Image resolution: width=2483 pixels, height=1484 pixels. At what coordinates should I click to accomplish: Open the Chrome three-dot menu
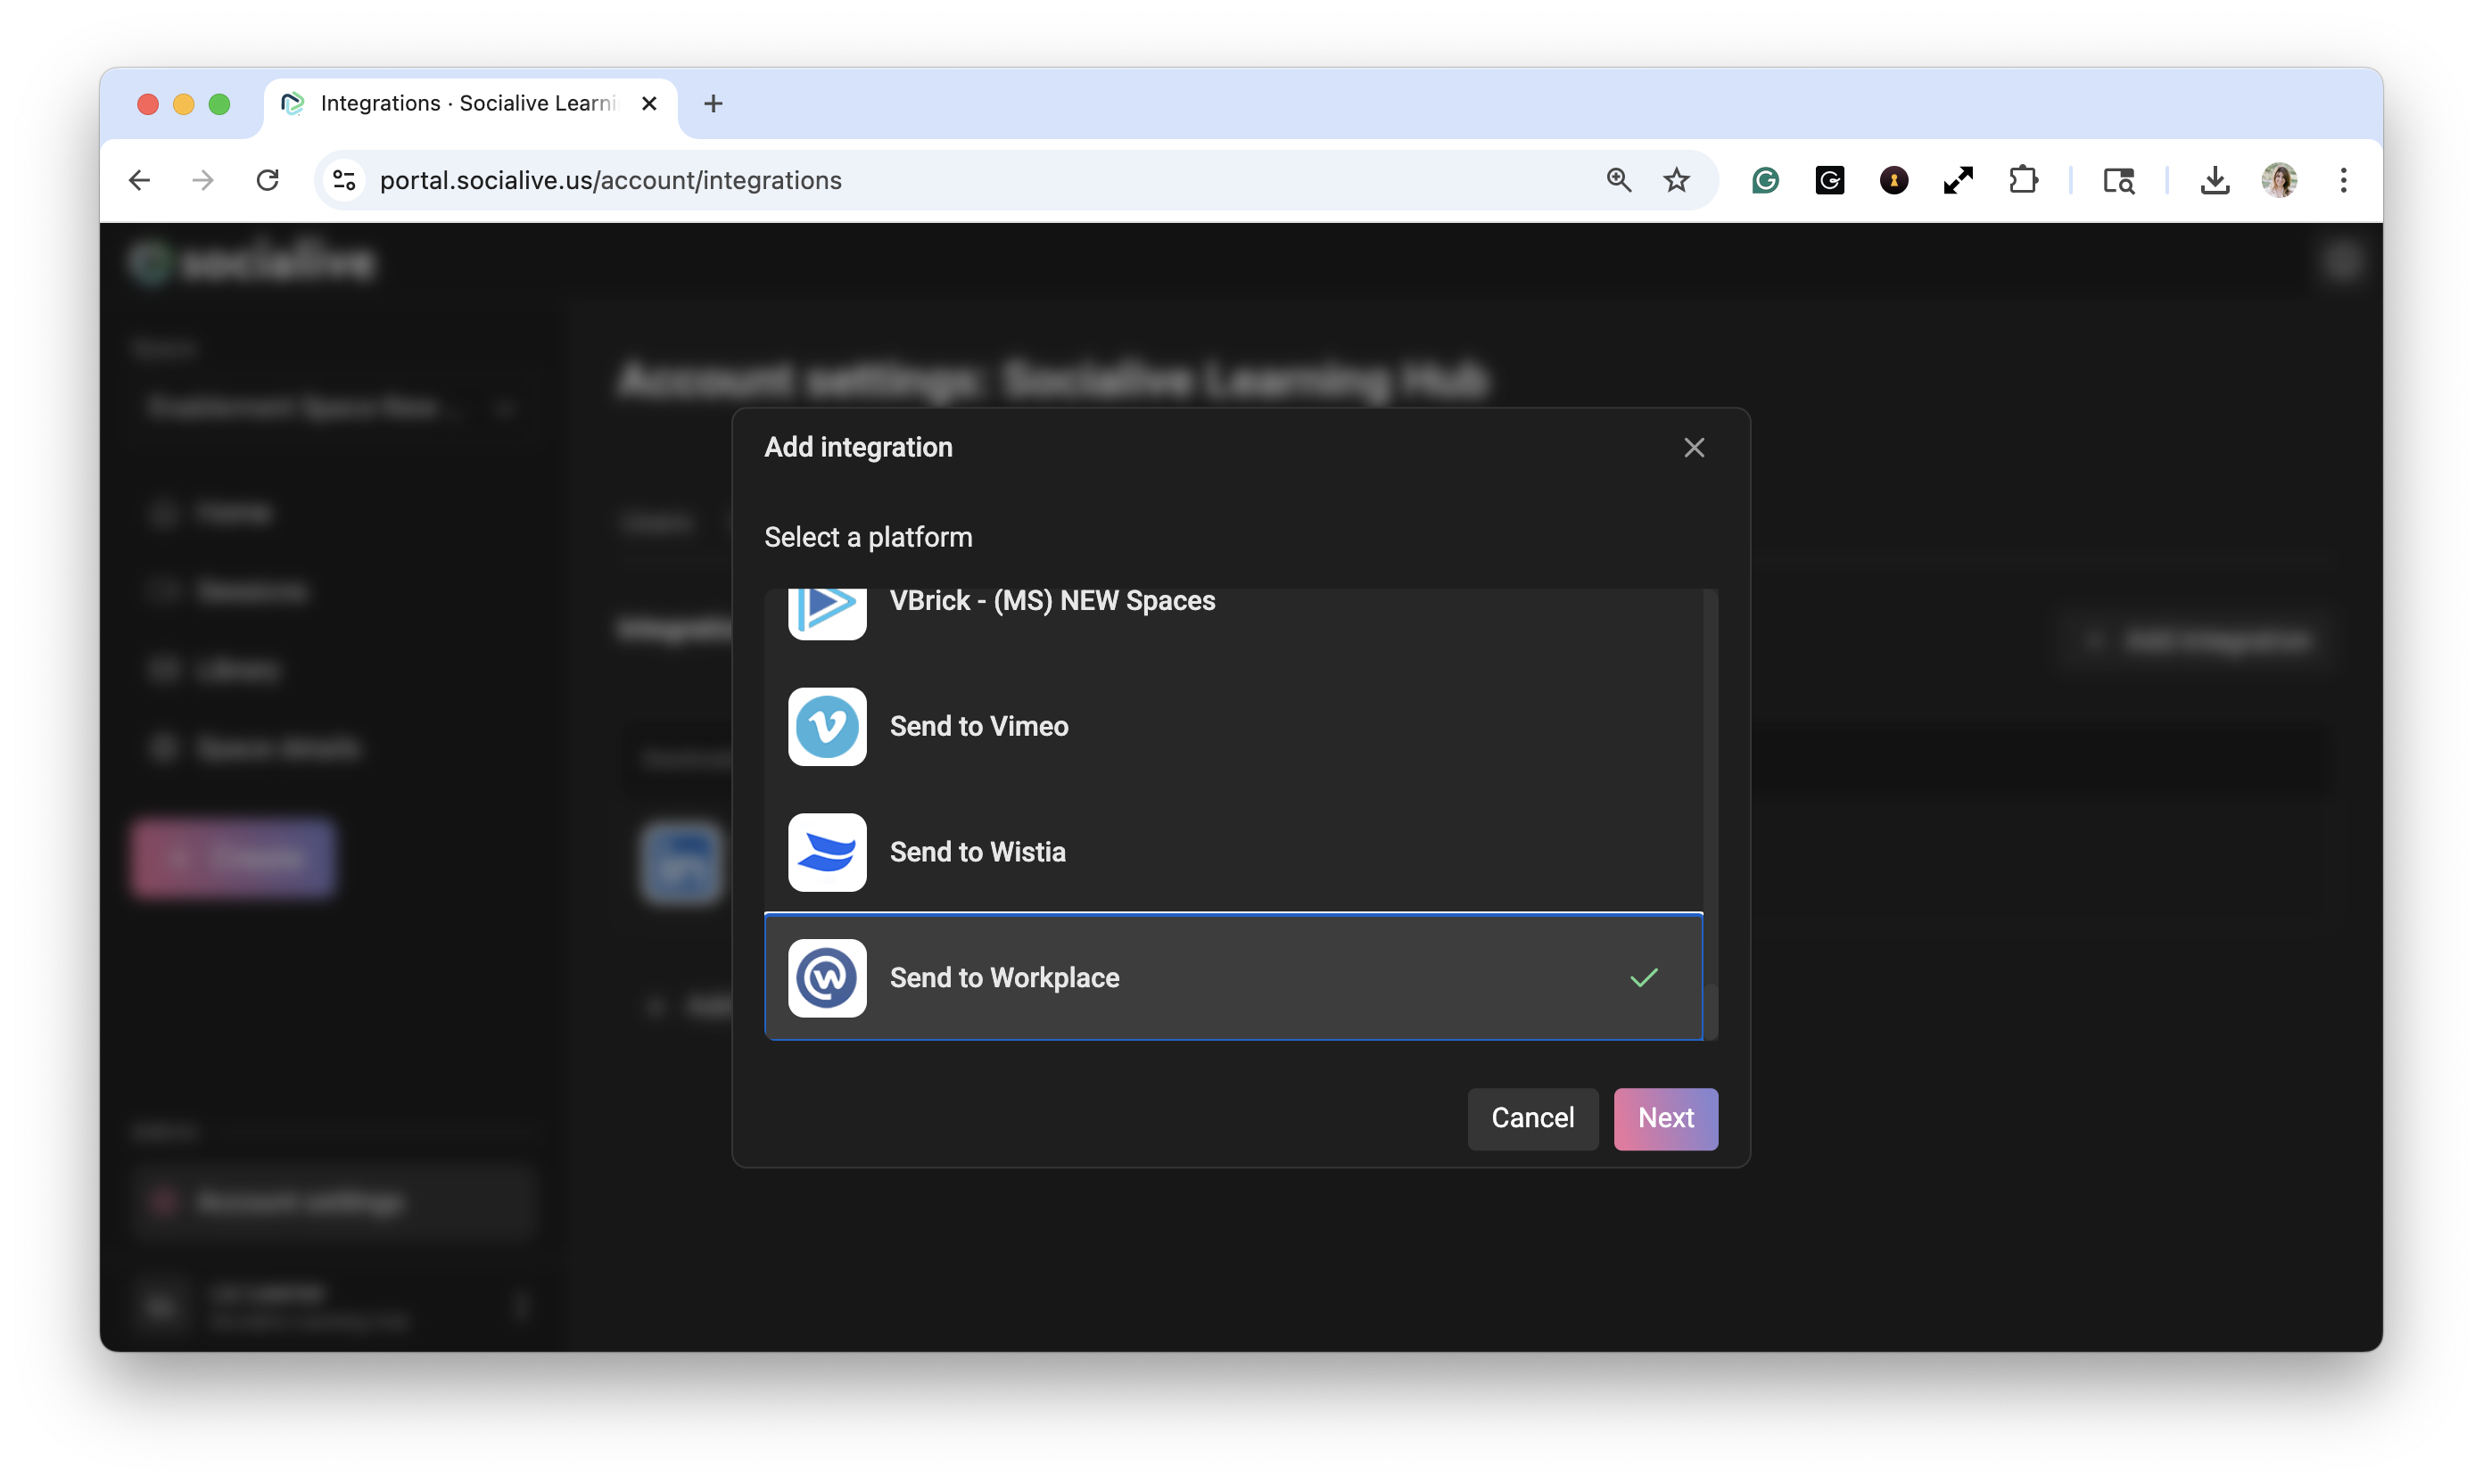[2343, 181]
